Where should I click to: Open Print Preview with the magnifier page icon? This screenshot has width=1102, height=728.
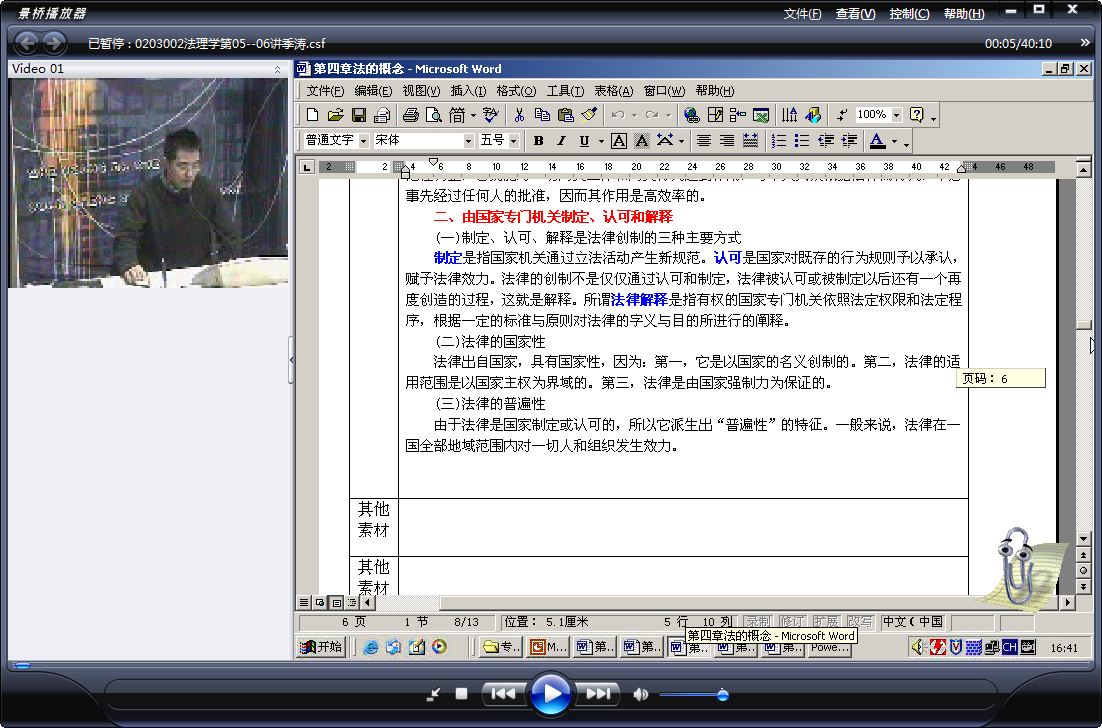tap(434, 115)
